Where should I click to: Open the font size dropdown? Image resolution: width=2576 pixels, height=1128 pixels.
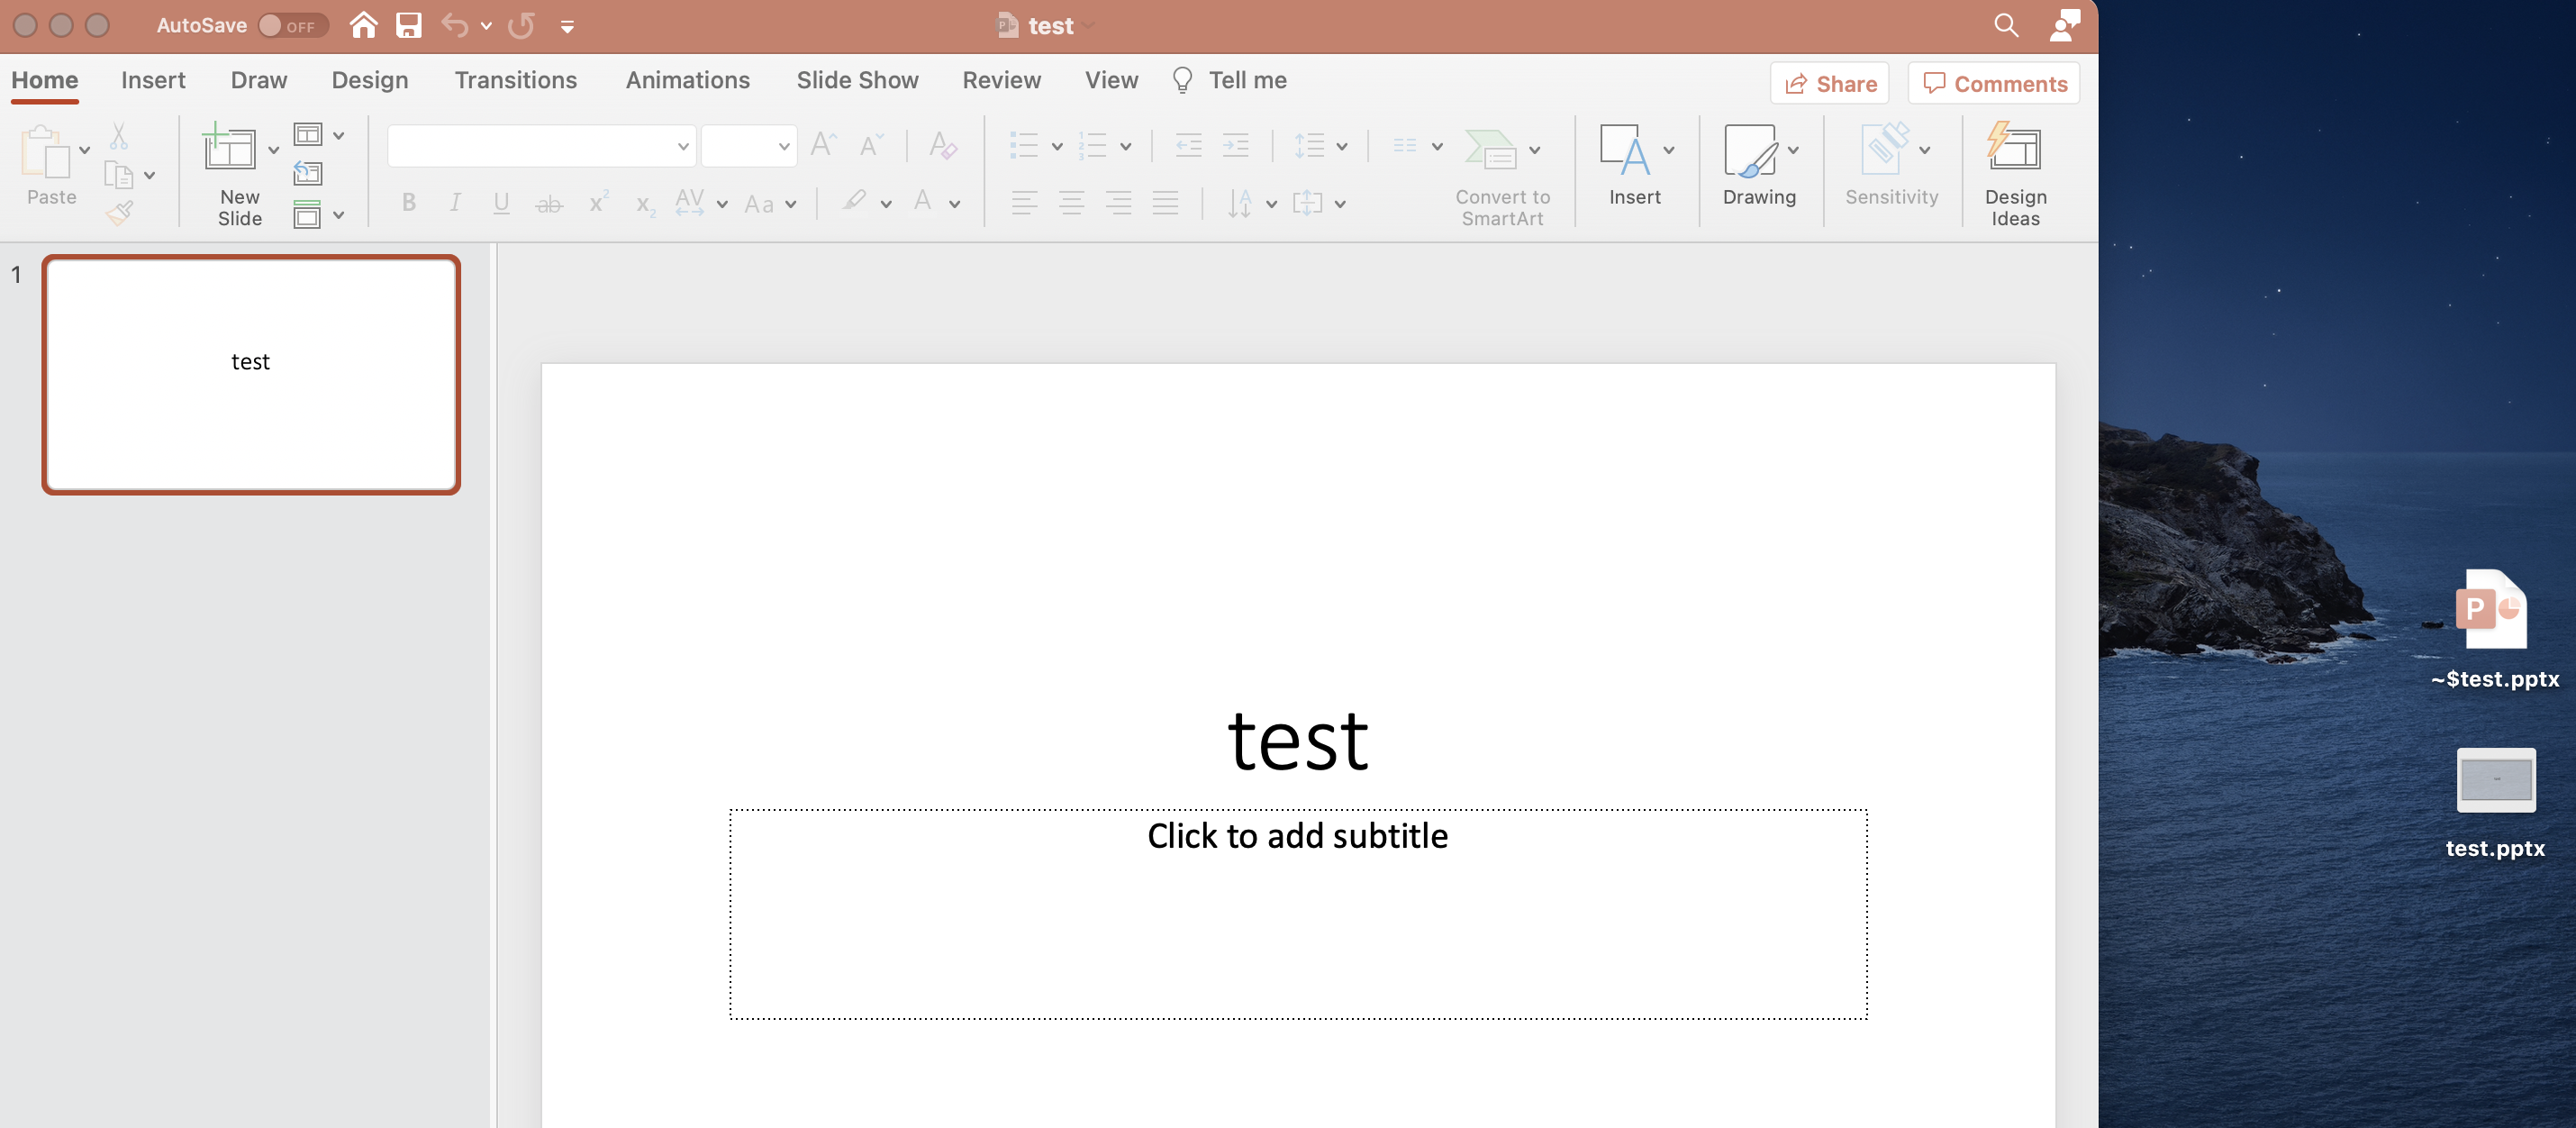[784, 146]
